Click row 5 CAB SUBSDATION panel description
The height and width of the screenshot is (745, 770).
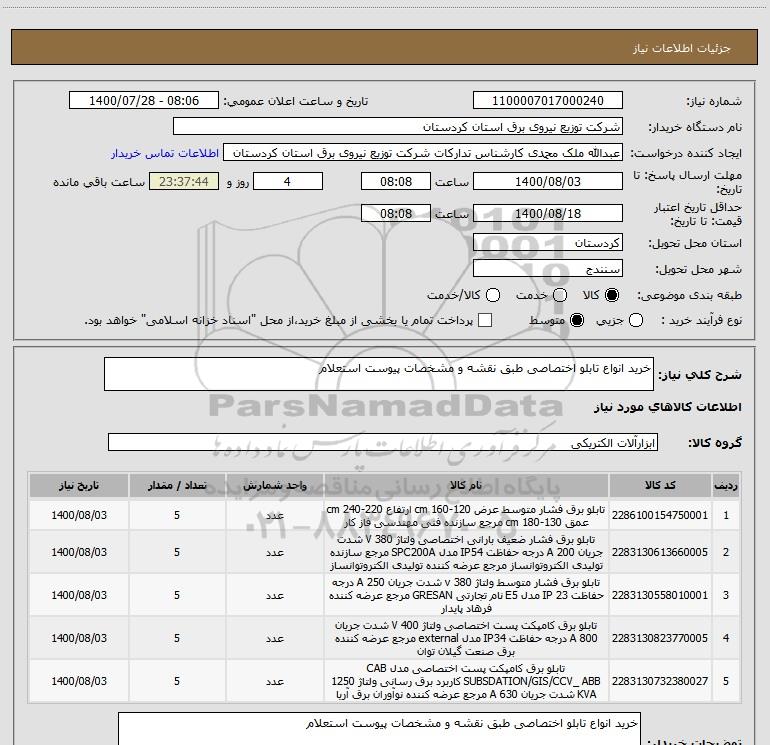click(x=466, y=681)
